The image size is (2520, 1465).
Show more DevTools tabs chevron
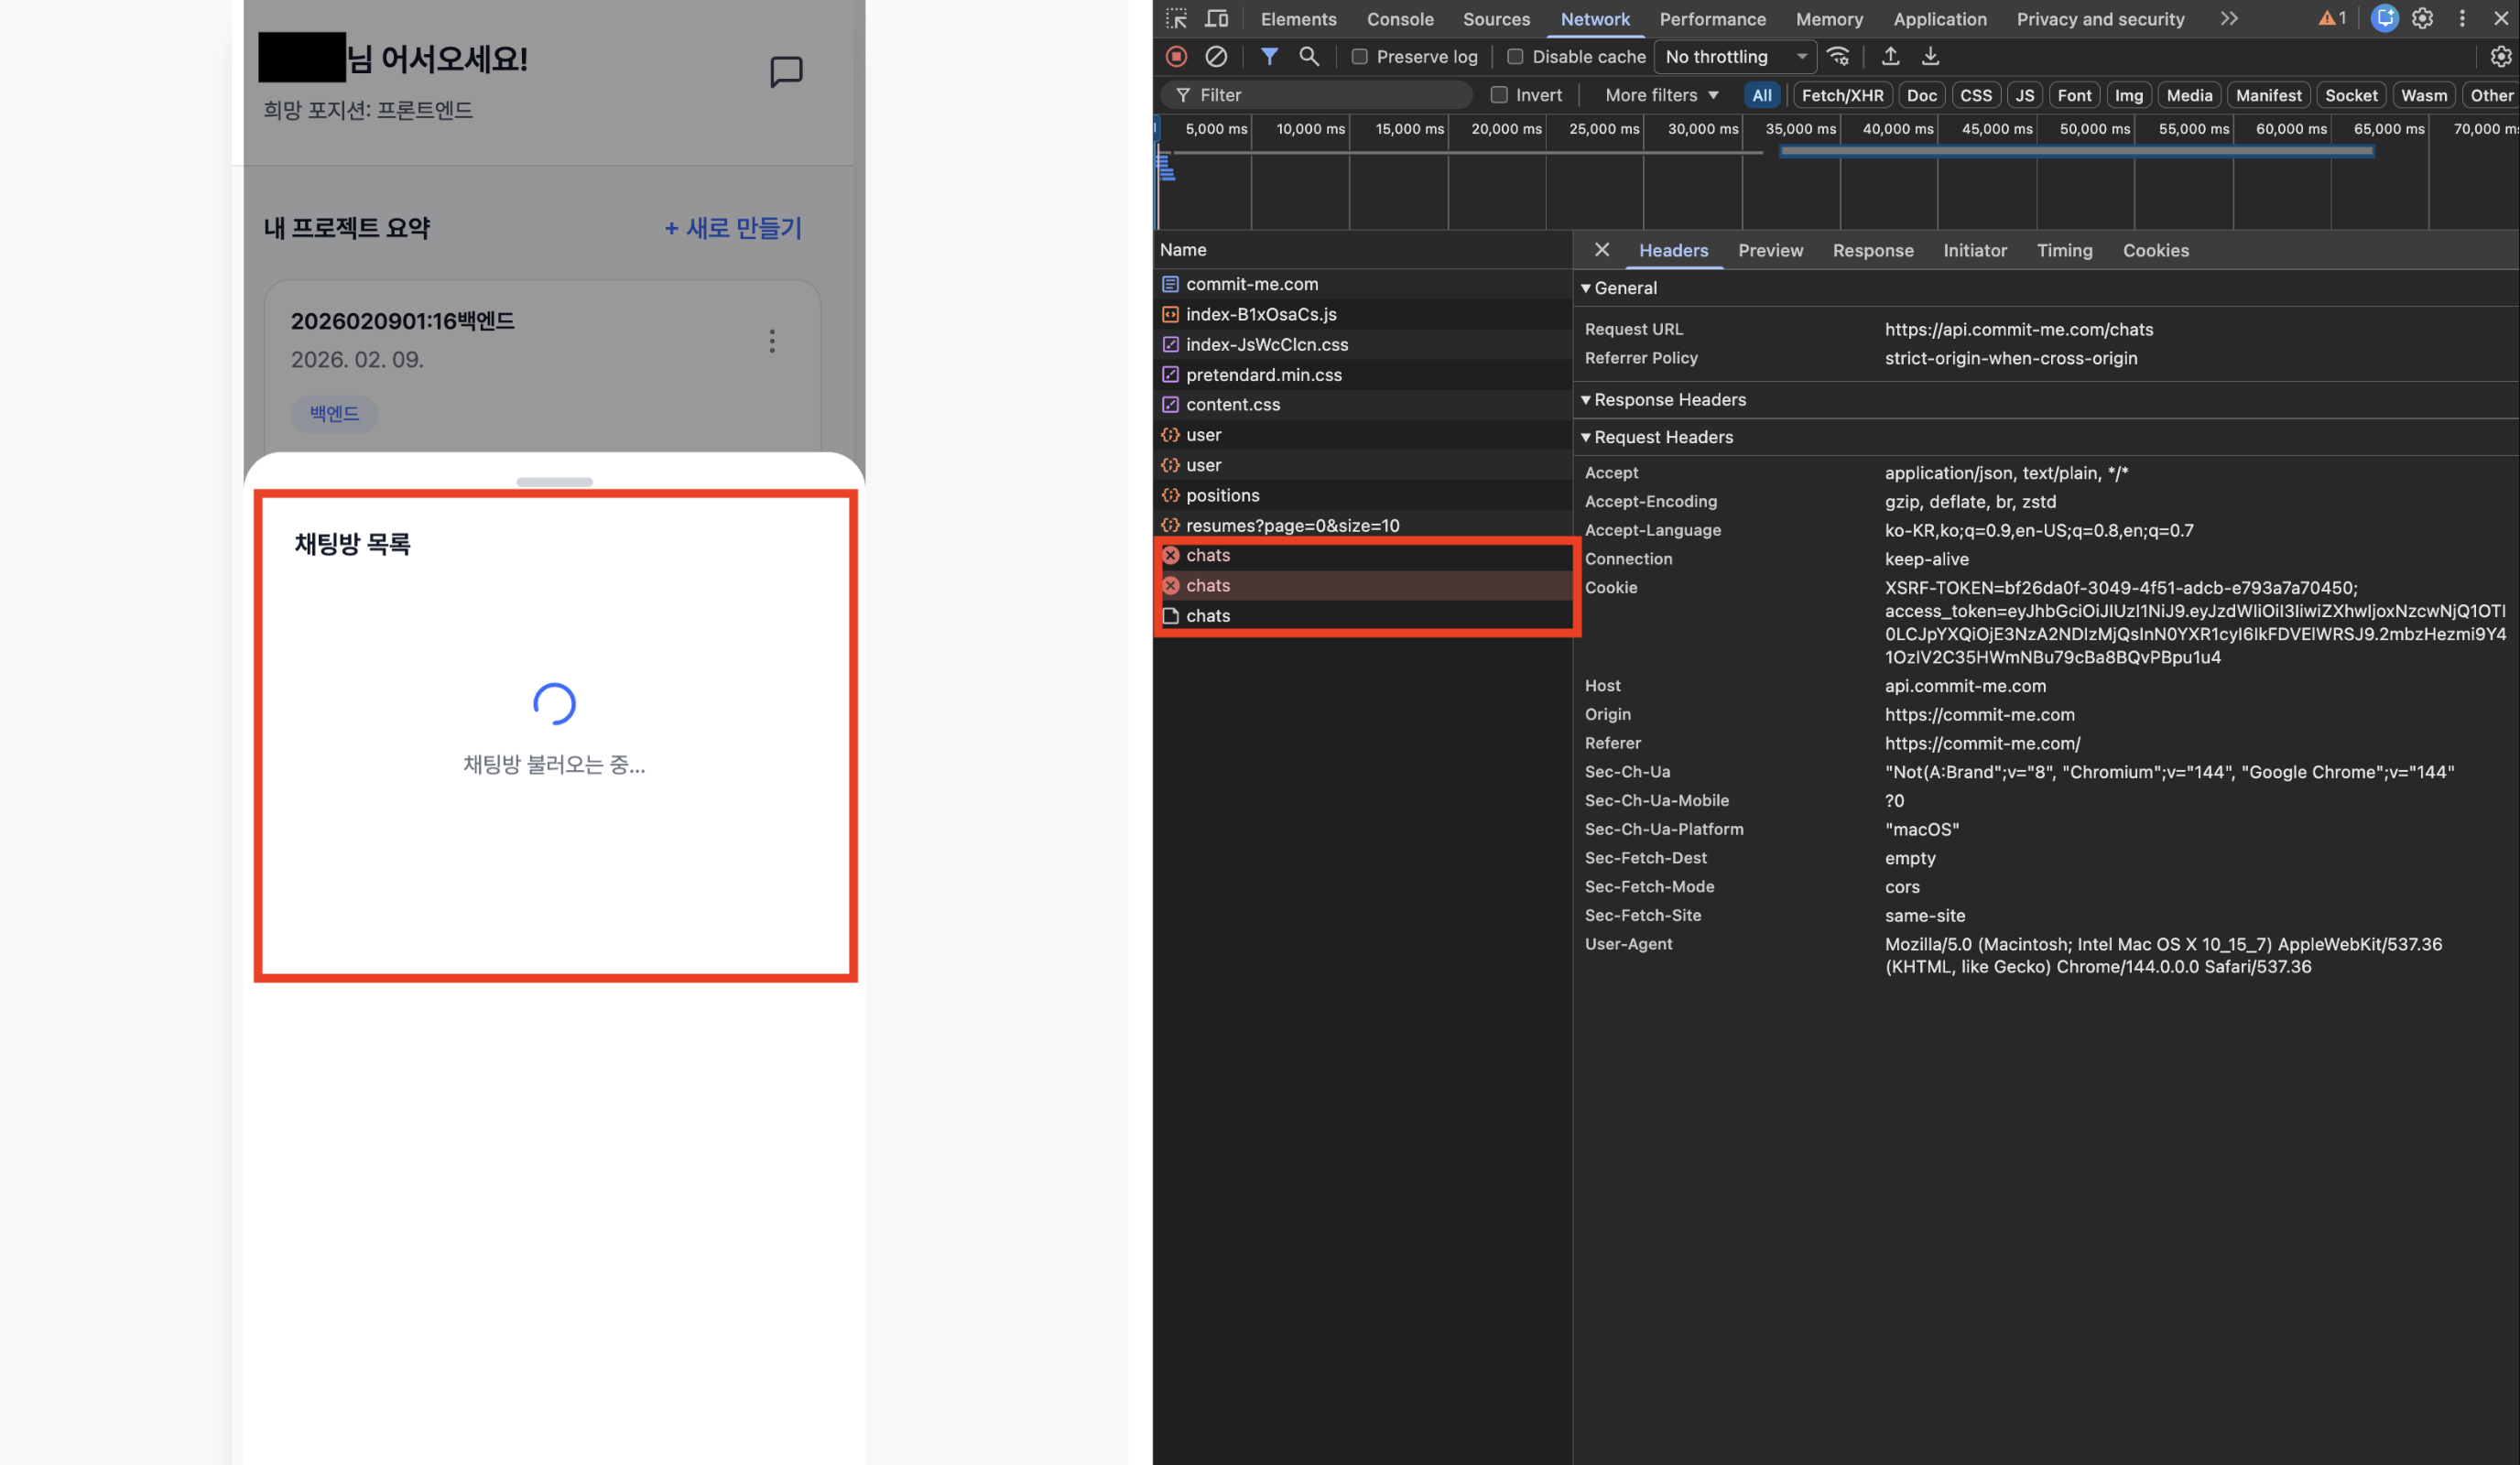click(x=2229, y=19)
